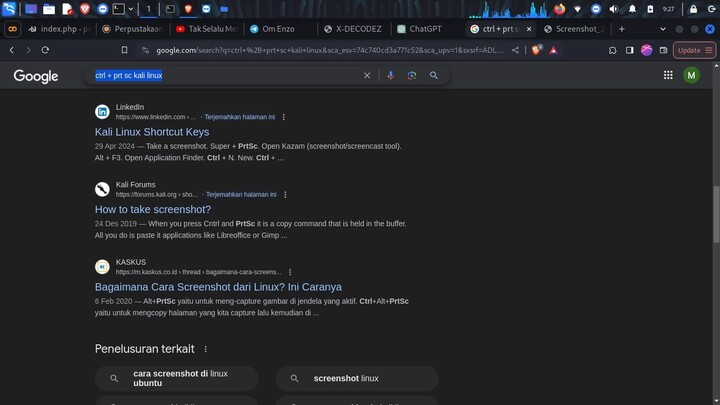The height and width of the screenshot is (405, 720).
Task: Close the ctrl + prt sc tab
Action: pos(529,29)
